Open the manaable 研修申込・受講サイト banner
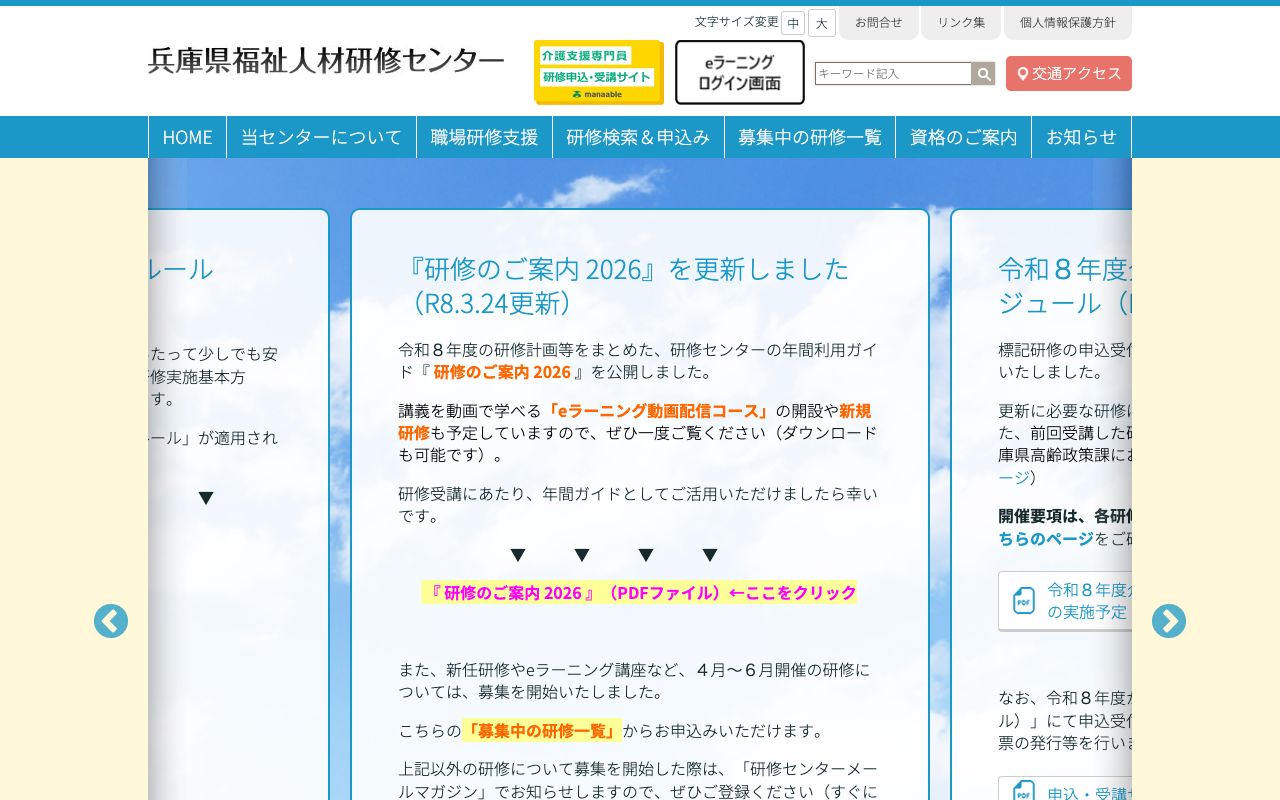Image resolution: width=1280 pixels, height=800 pixels. 597,72
